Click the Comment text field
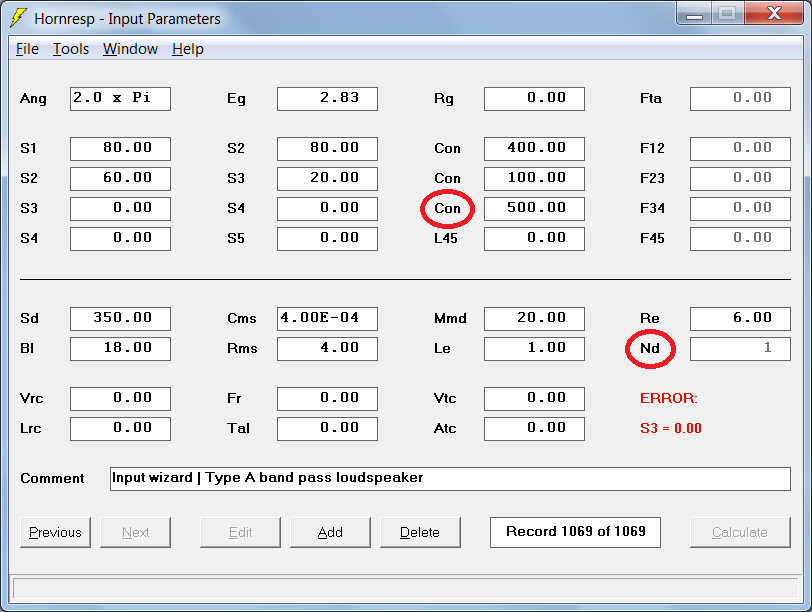This screenshot has height=612, width=812. click(x=451, y=479)
